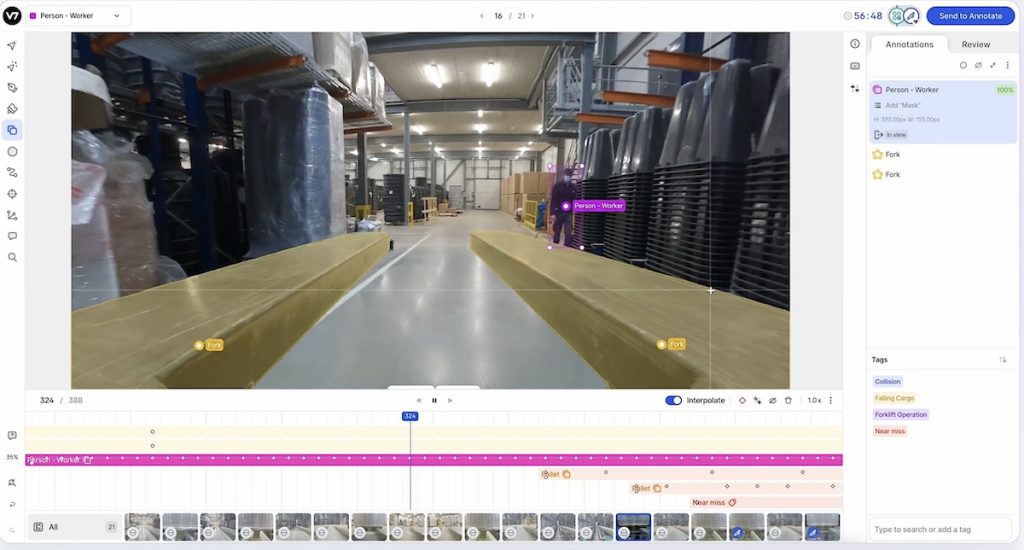This screenshot has height=550, width=1024.
Task: Open the Annotations tab
Action: [x=909, y=44]
